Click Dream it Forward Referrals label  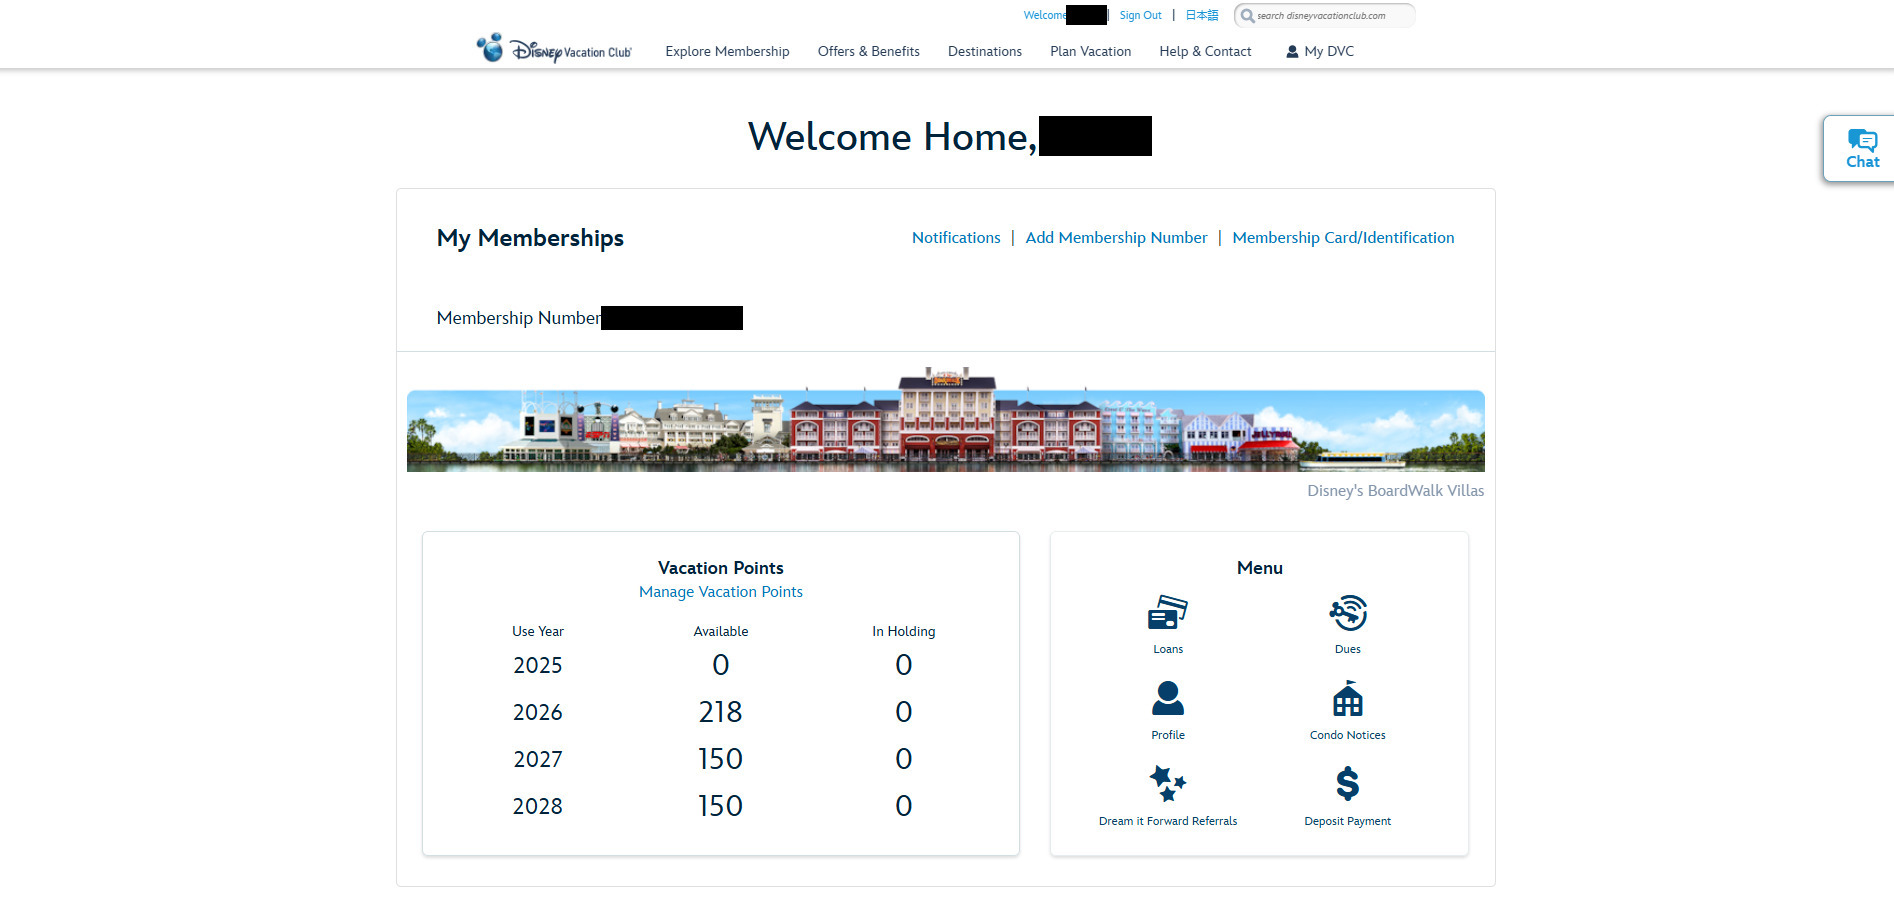1167,821
